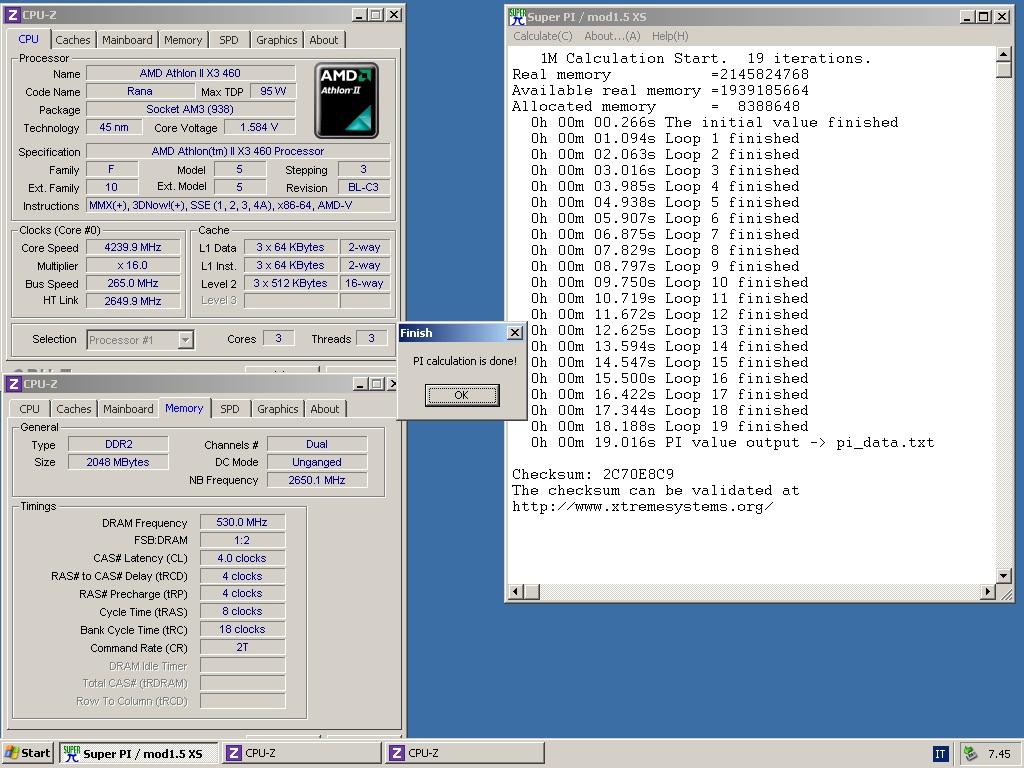This screenshot has width=1024, height=768.
Task: Activate the second CPU-Z taskbar button
Action: [x=466, y=753]
